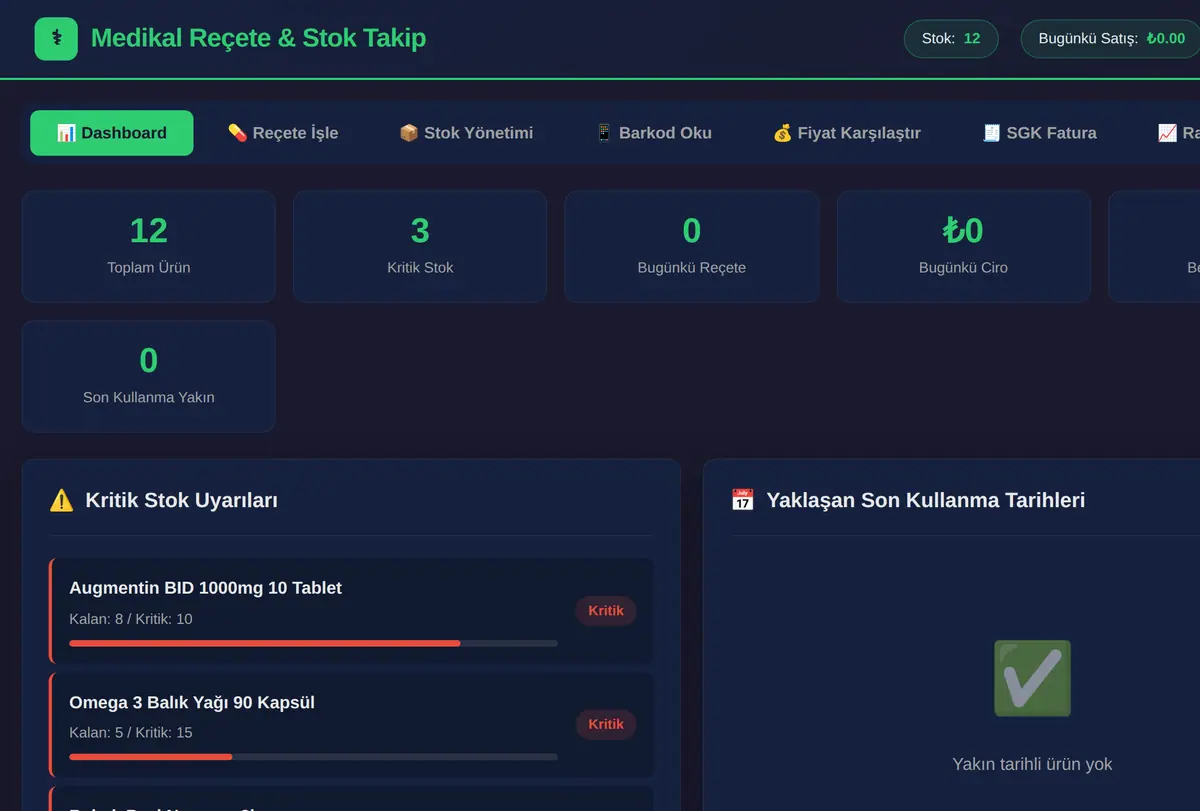Image resolution: width=1200 pixels, height=811 pixels.
Task: Click the calendar icon beside Yaklaşan Son Kullanma
Action: (742, 500)
